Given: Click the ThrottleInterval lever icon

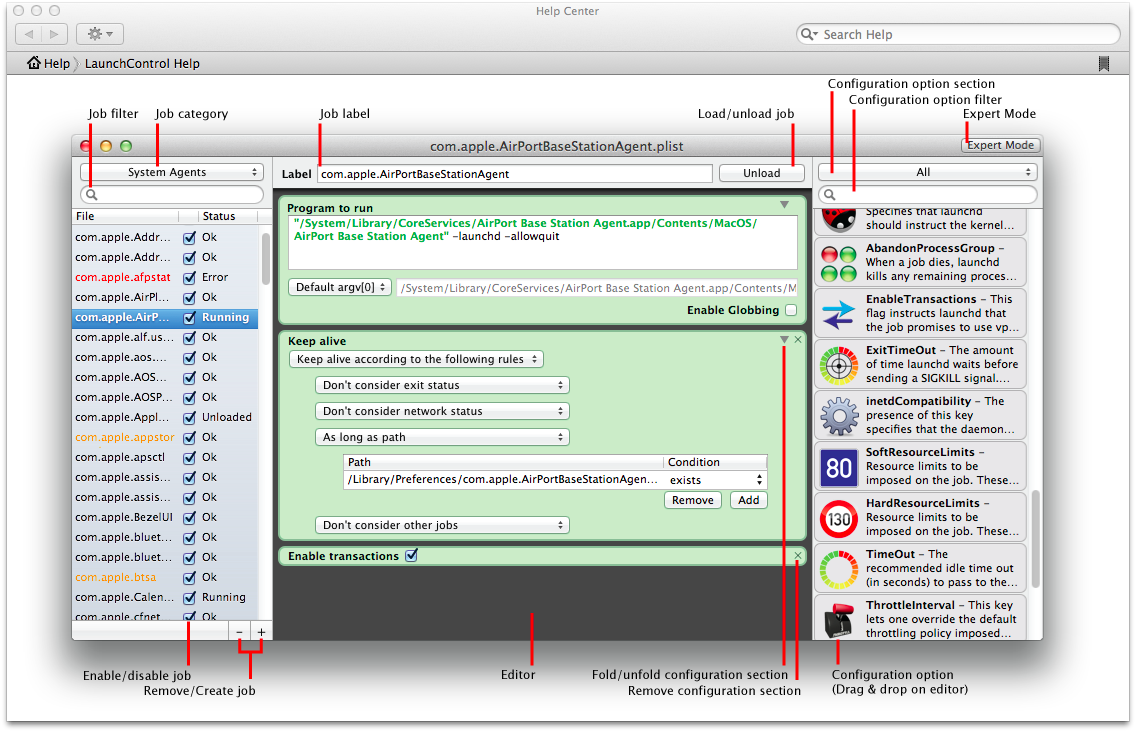Looking at the screenshot, I should [838, 620].
